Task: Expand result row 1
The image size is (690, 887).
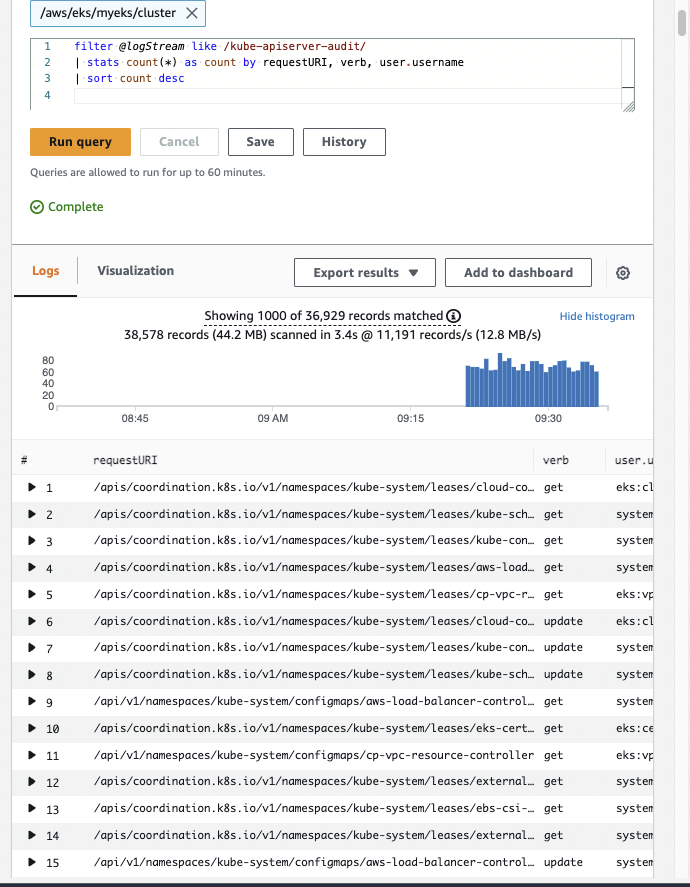Action: (32, 487)
